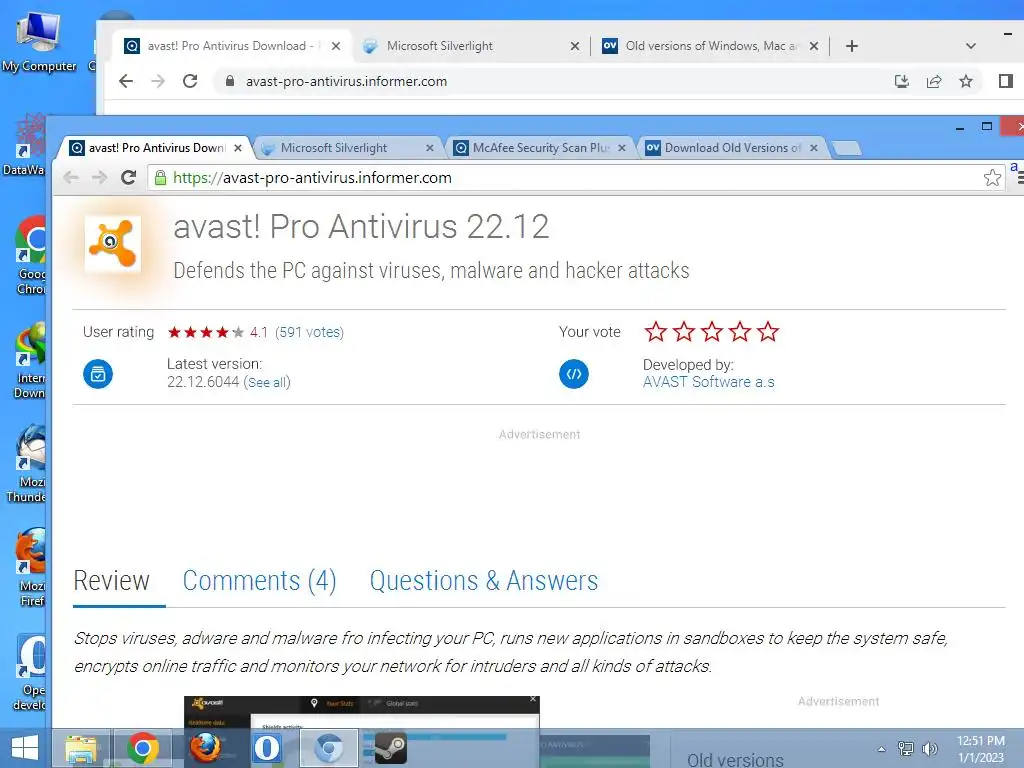1024x768 pixels.
Task: Open Questions & Answers section
Action: tap(484, 581)
